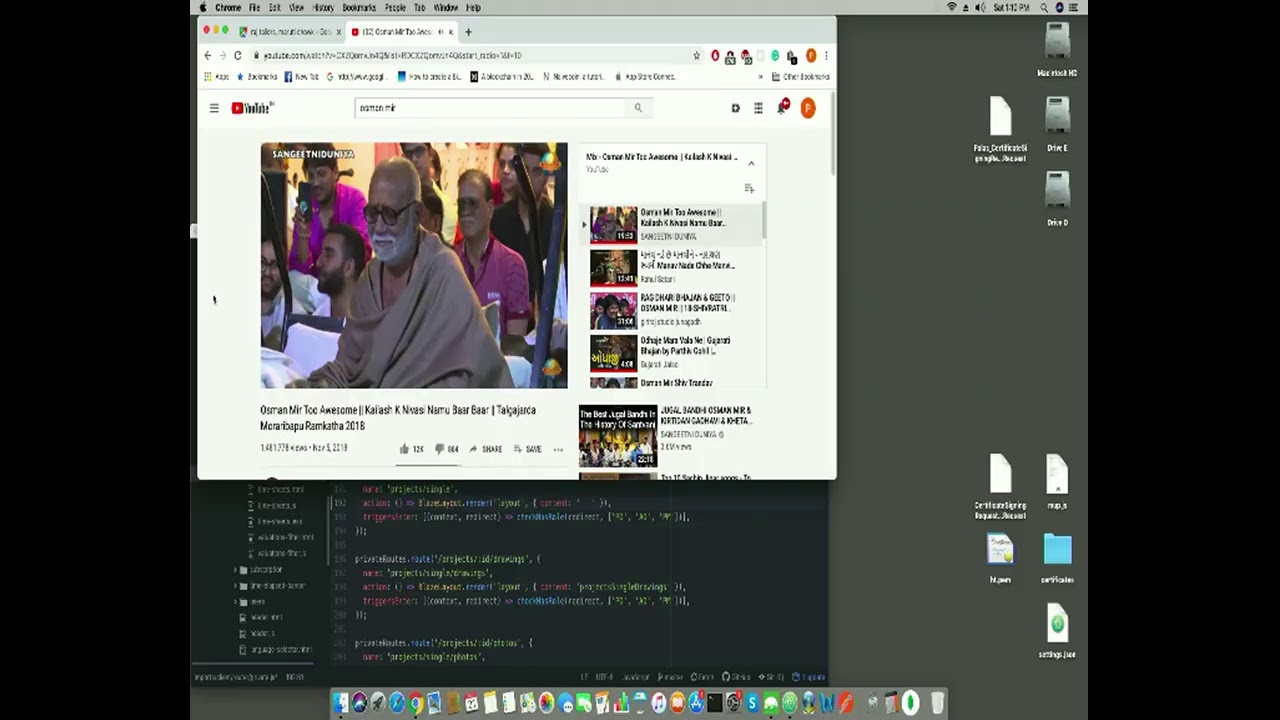Open the Bookmarks menu in menu bar
1280x720 pixels.
coord(359,7)
